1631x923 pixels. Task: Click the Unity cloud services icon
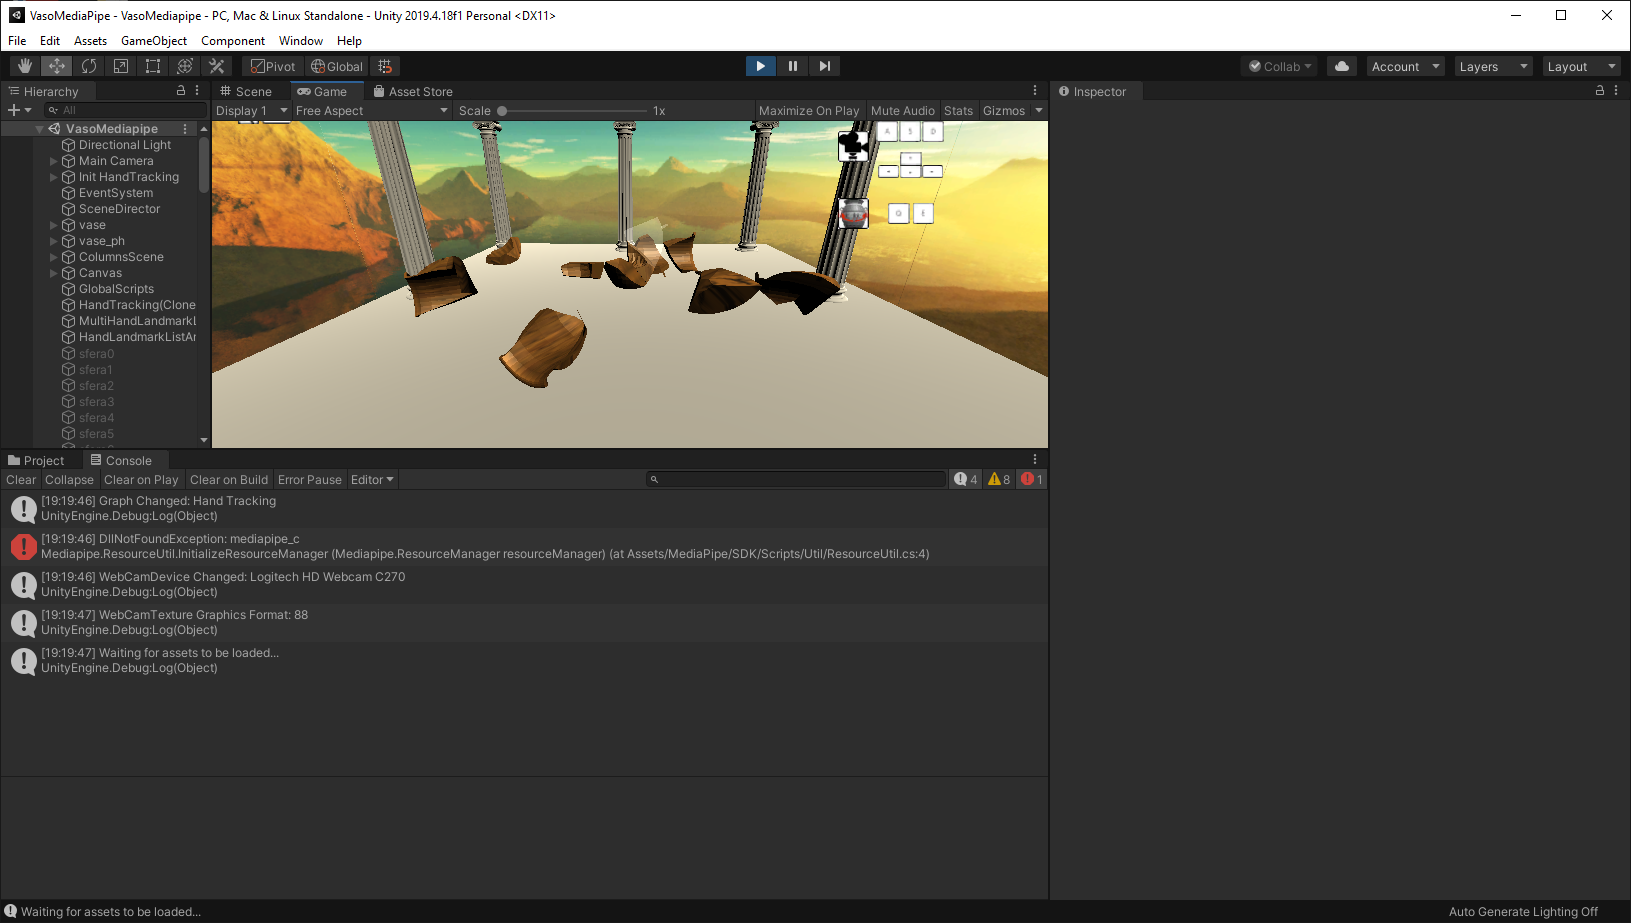(1341, 65)
